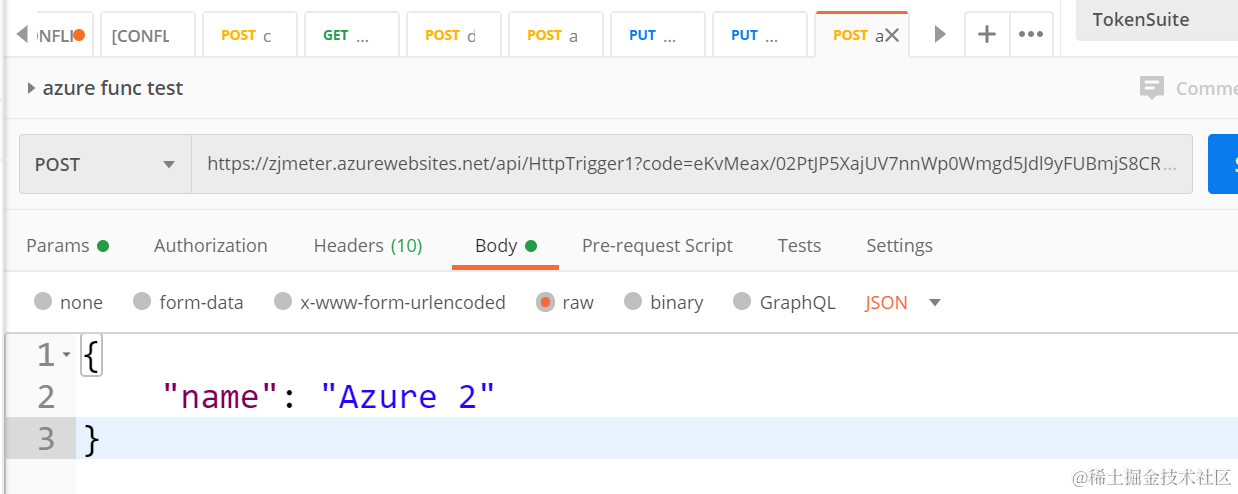Screen dimensions: 1238x494
Task: Choose x-www-form-urlencoded body option
Action: 283,302
